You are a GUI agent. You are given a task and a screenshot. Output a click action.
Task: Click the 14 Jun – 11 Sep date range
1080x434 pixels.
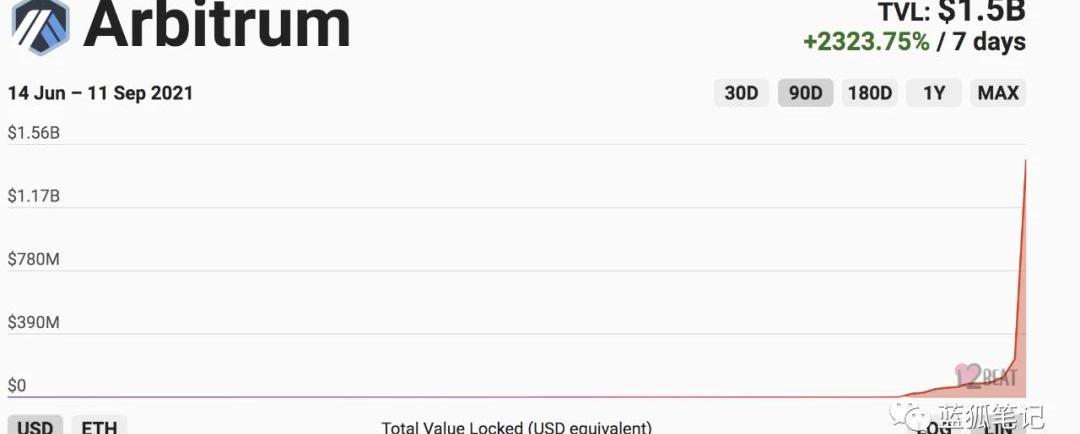(100, 93)
